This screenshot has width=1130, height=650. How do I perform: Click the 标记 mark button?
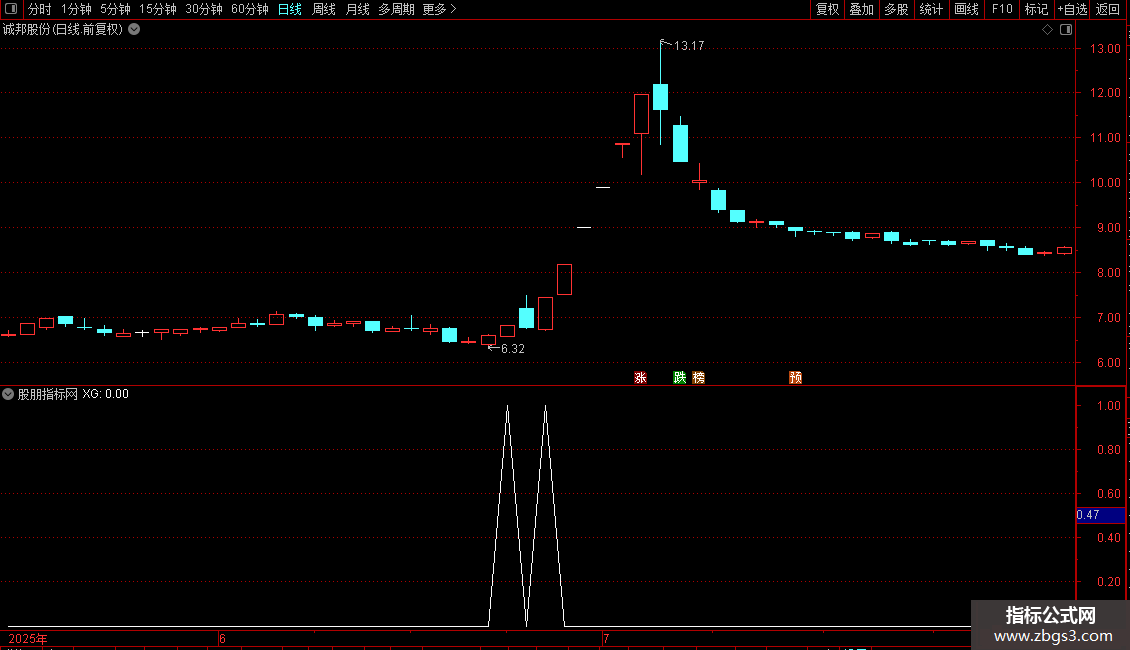[x=1036, y=9]
